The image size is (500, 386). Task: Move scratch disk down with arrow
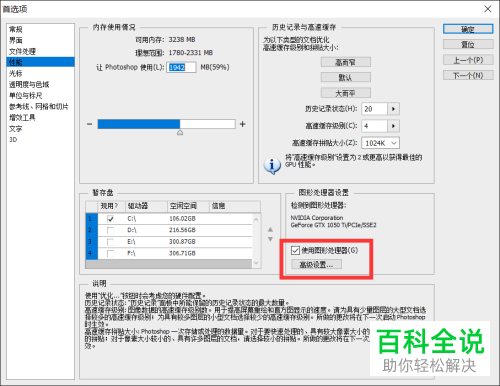click(270, 239)
